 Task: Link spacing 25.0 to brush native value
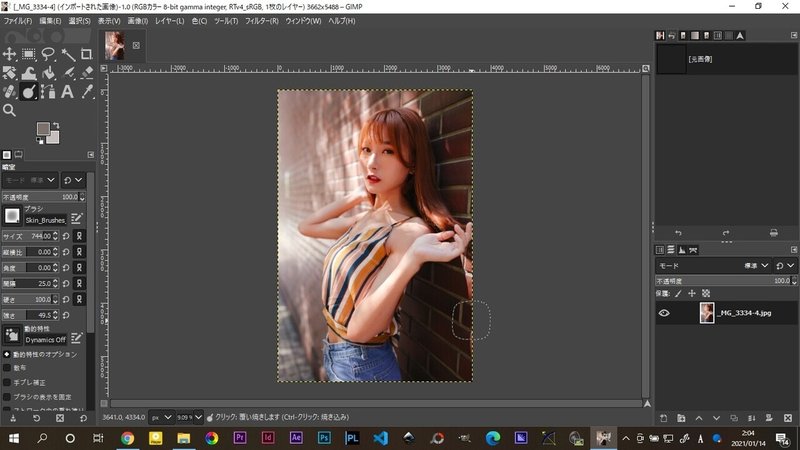click(x=79, y=284)
